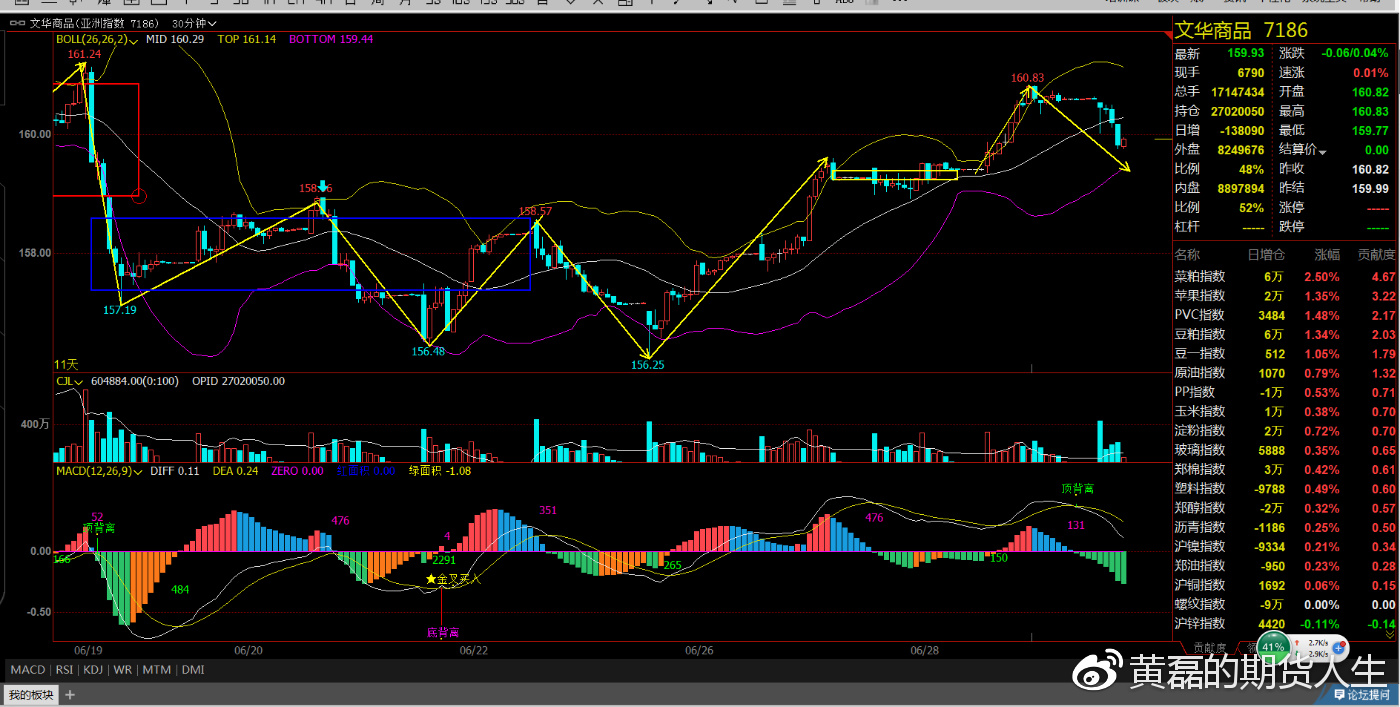Viewport: 1400px width, 707px height.
Task: Click the 总手 value 17147434
Action: tap(1238, 92)
